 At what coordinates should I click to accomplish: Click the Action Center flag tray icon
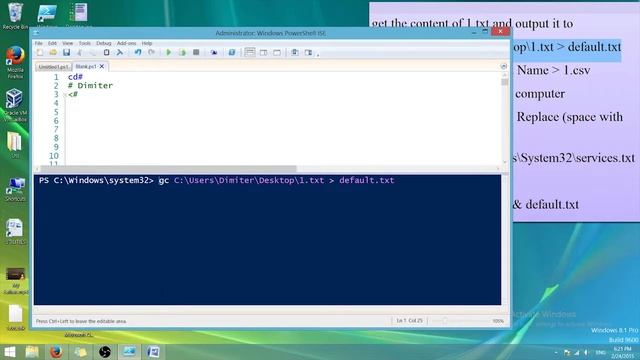567,352
